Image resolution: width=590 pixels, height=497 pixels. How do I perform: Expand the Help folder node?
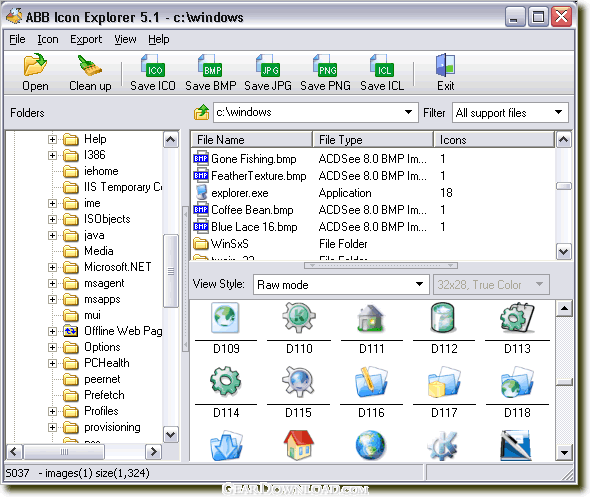tap(52, 140)
